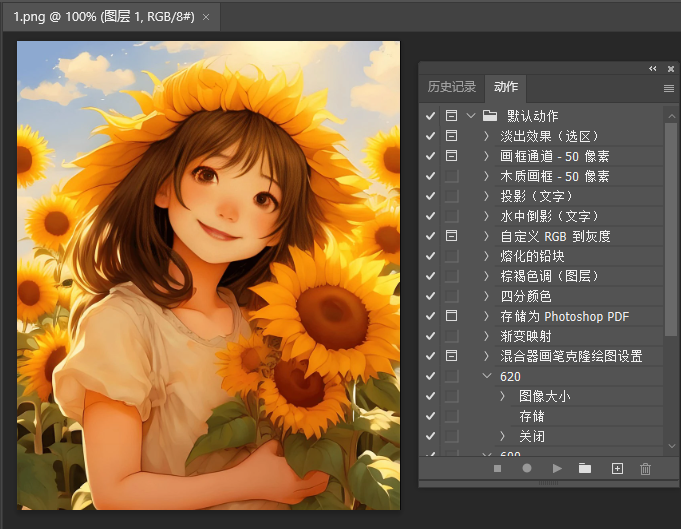Open the Actions panel hamburger menu
Screen dimensions: 681x529
coord(669,88)
